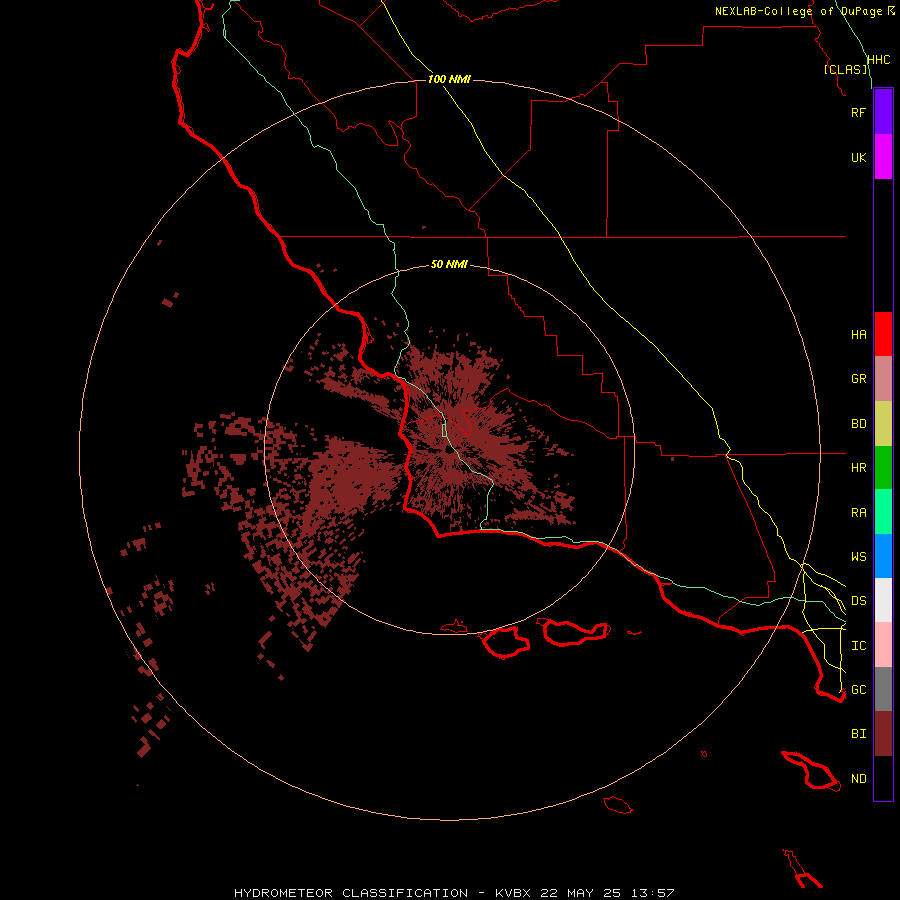Click the ND legend label
Viewport: 900px width, 900px height.
coord(858,779)
